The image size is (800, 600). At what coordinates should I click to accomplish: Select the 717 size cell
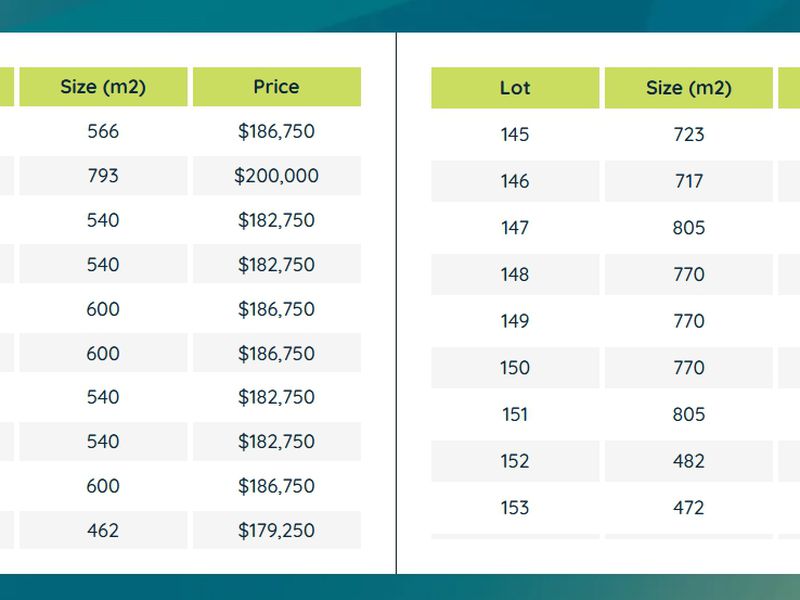(x=688, y=181)
